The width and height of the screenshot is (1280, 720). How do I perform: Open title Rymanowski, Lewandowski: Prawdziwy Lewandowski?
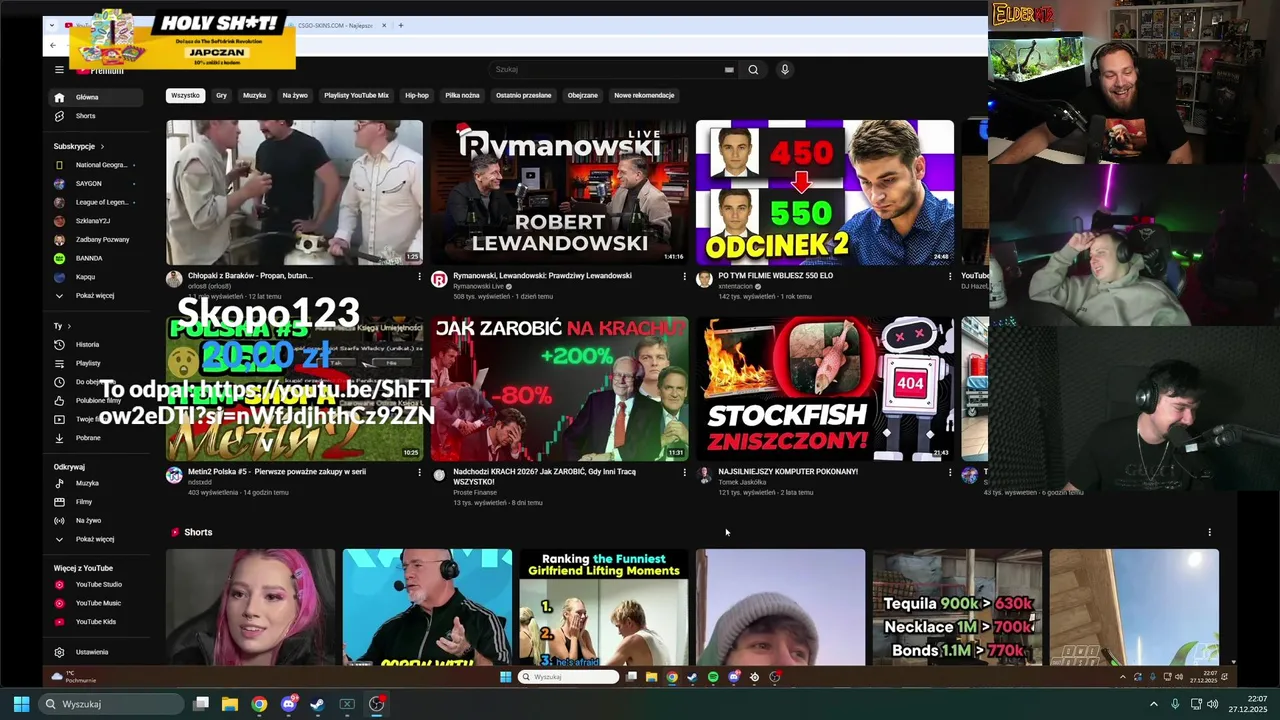coord(542,276)
